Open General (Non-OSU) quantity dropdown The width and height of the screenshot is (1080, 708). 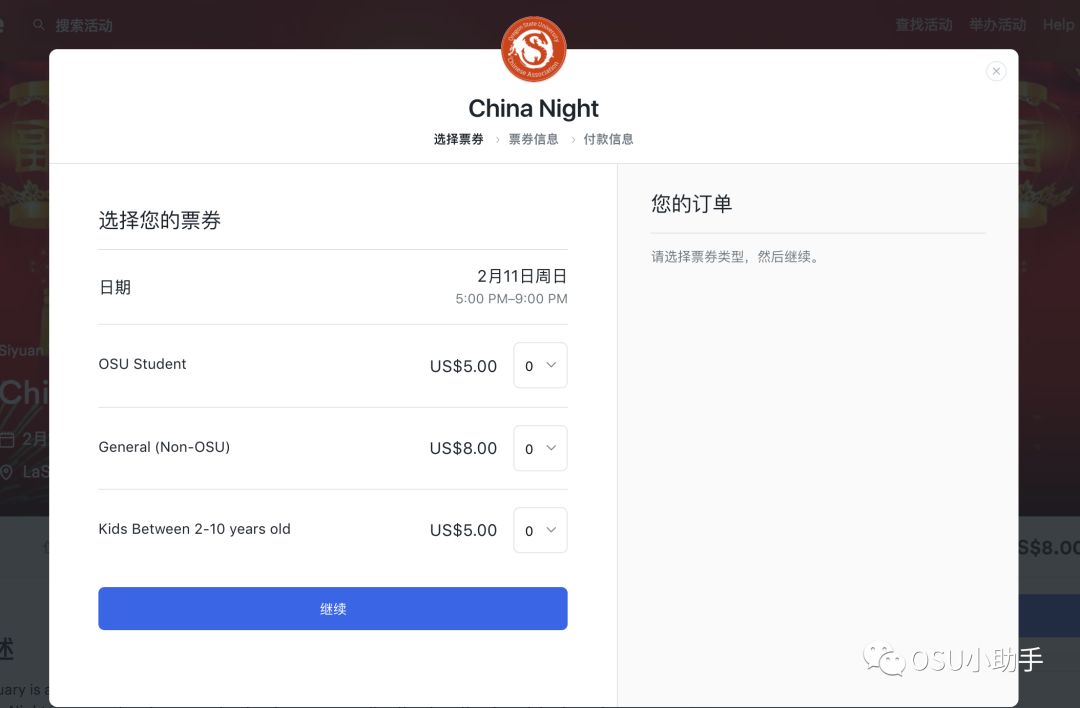coord(541,448)
